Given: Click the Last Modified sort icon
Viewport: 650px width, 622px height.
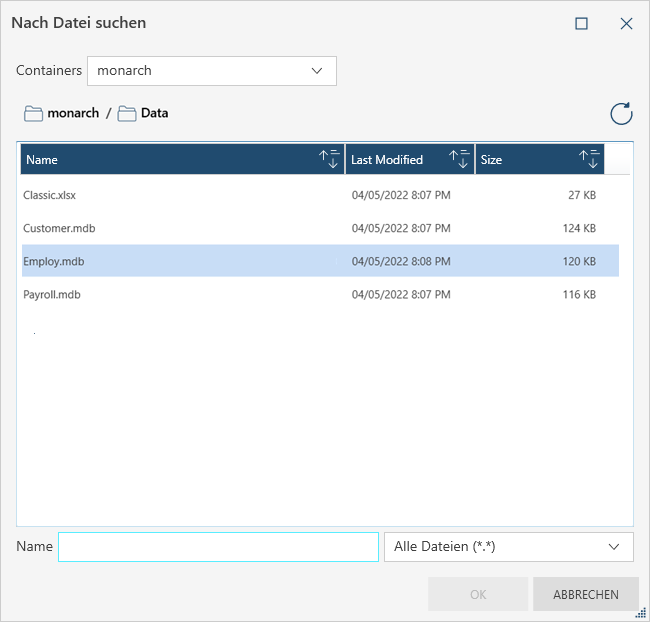Looking at the screenshot, I should pyautogui.click(x=459, y=160).
